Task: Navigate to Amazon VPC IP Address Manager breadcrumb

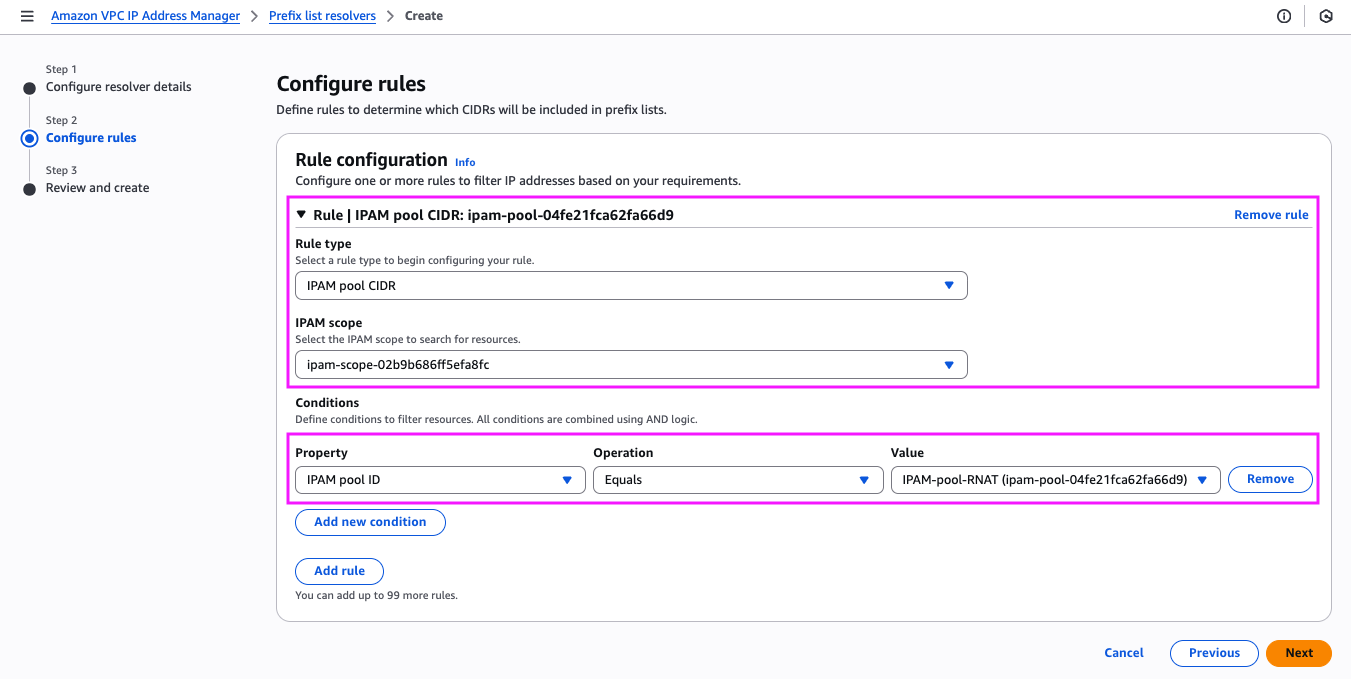Action: tap(145, 15)
